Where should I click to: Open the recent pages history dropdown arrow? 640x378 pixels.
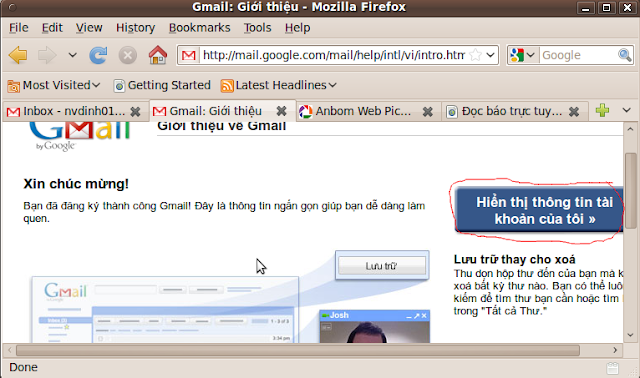click(x=73, y=55)
